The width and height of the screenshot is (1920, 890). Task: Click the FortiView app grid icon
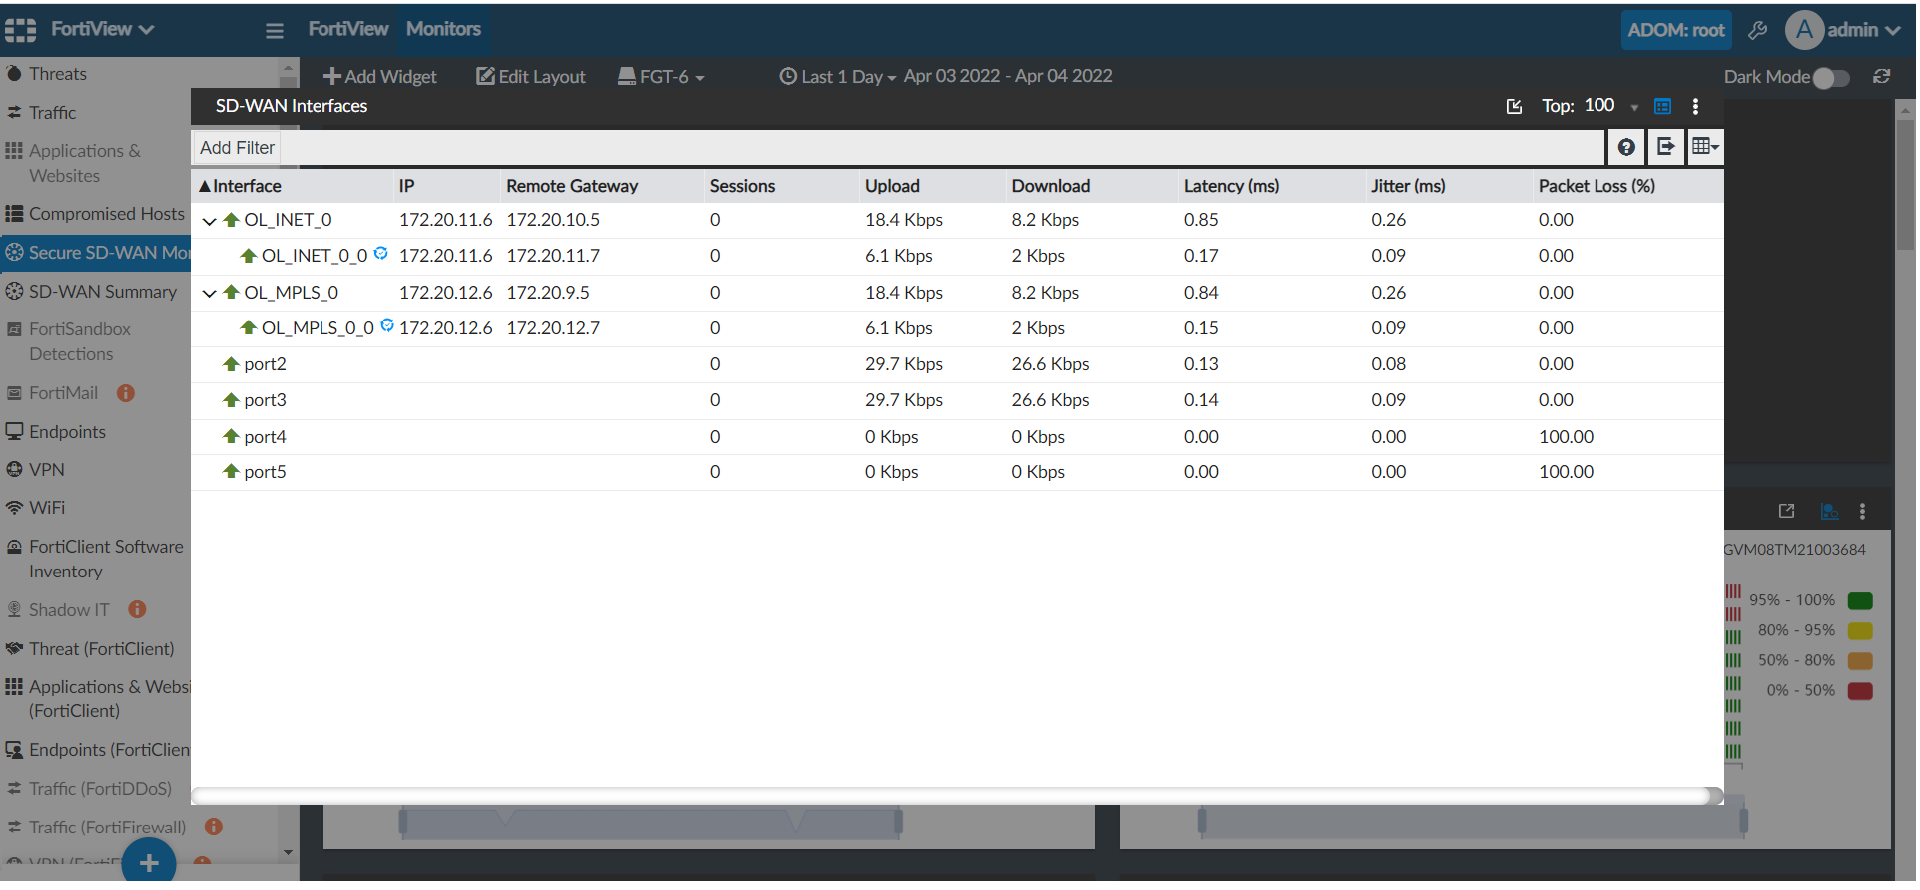[20, 31]
